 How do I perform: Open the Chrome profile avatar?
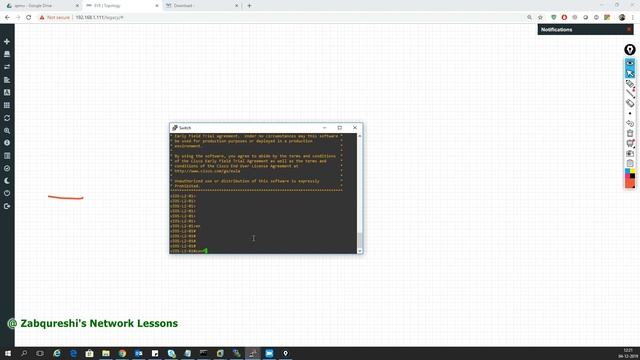pos(622,18)
